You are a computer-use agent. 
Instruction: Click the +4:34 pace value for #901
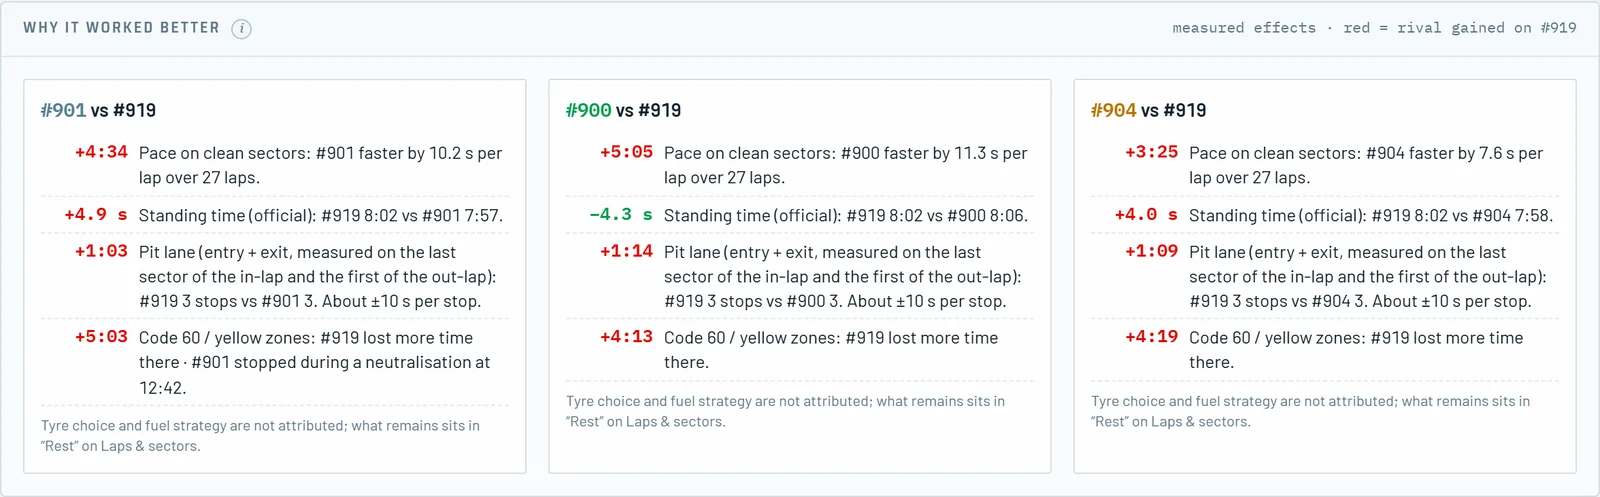(101, 152)
